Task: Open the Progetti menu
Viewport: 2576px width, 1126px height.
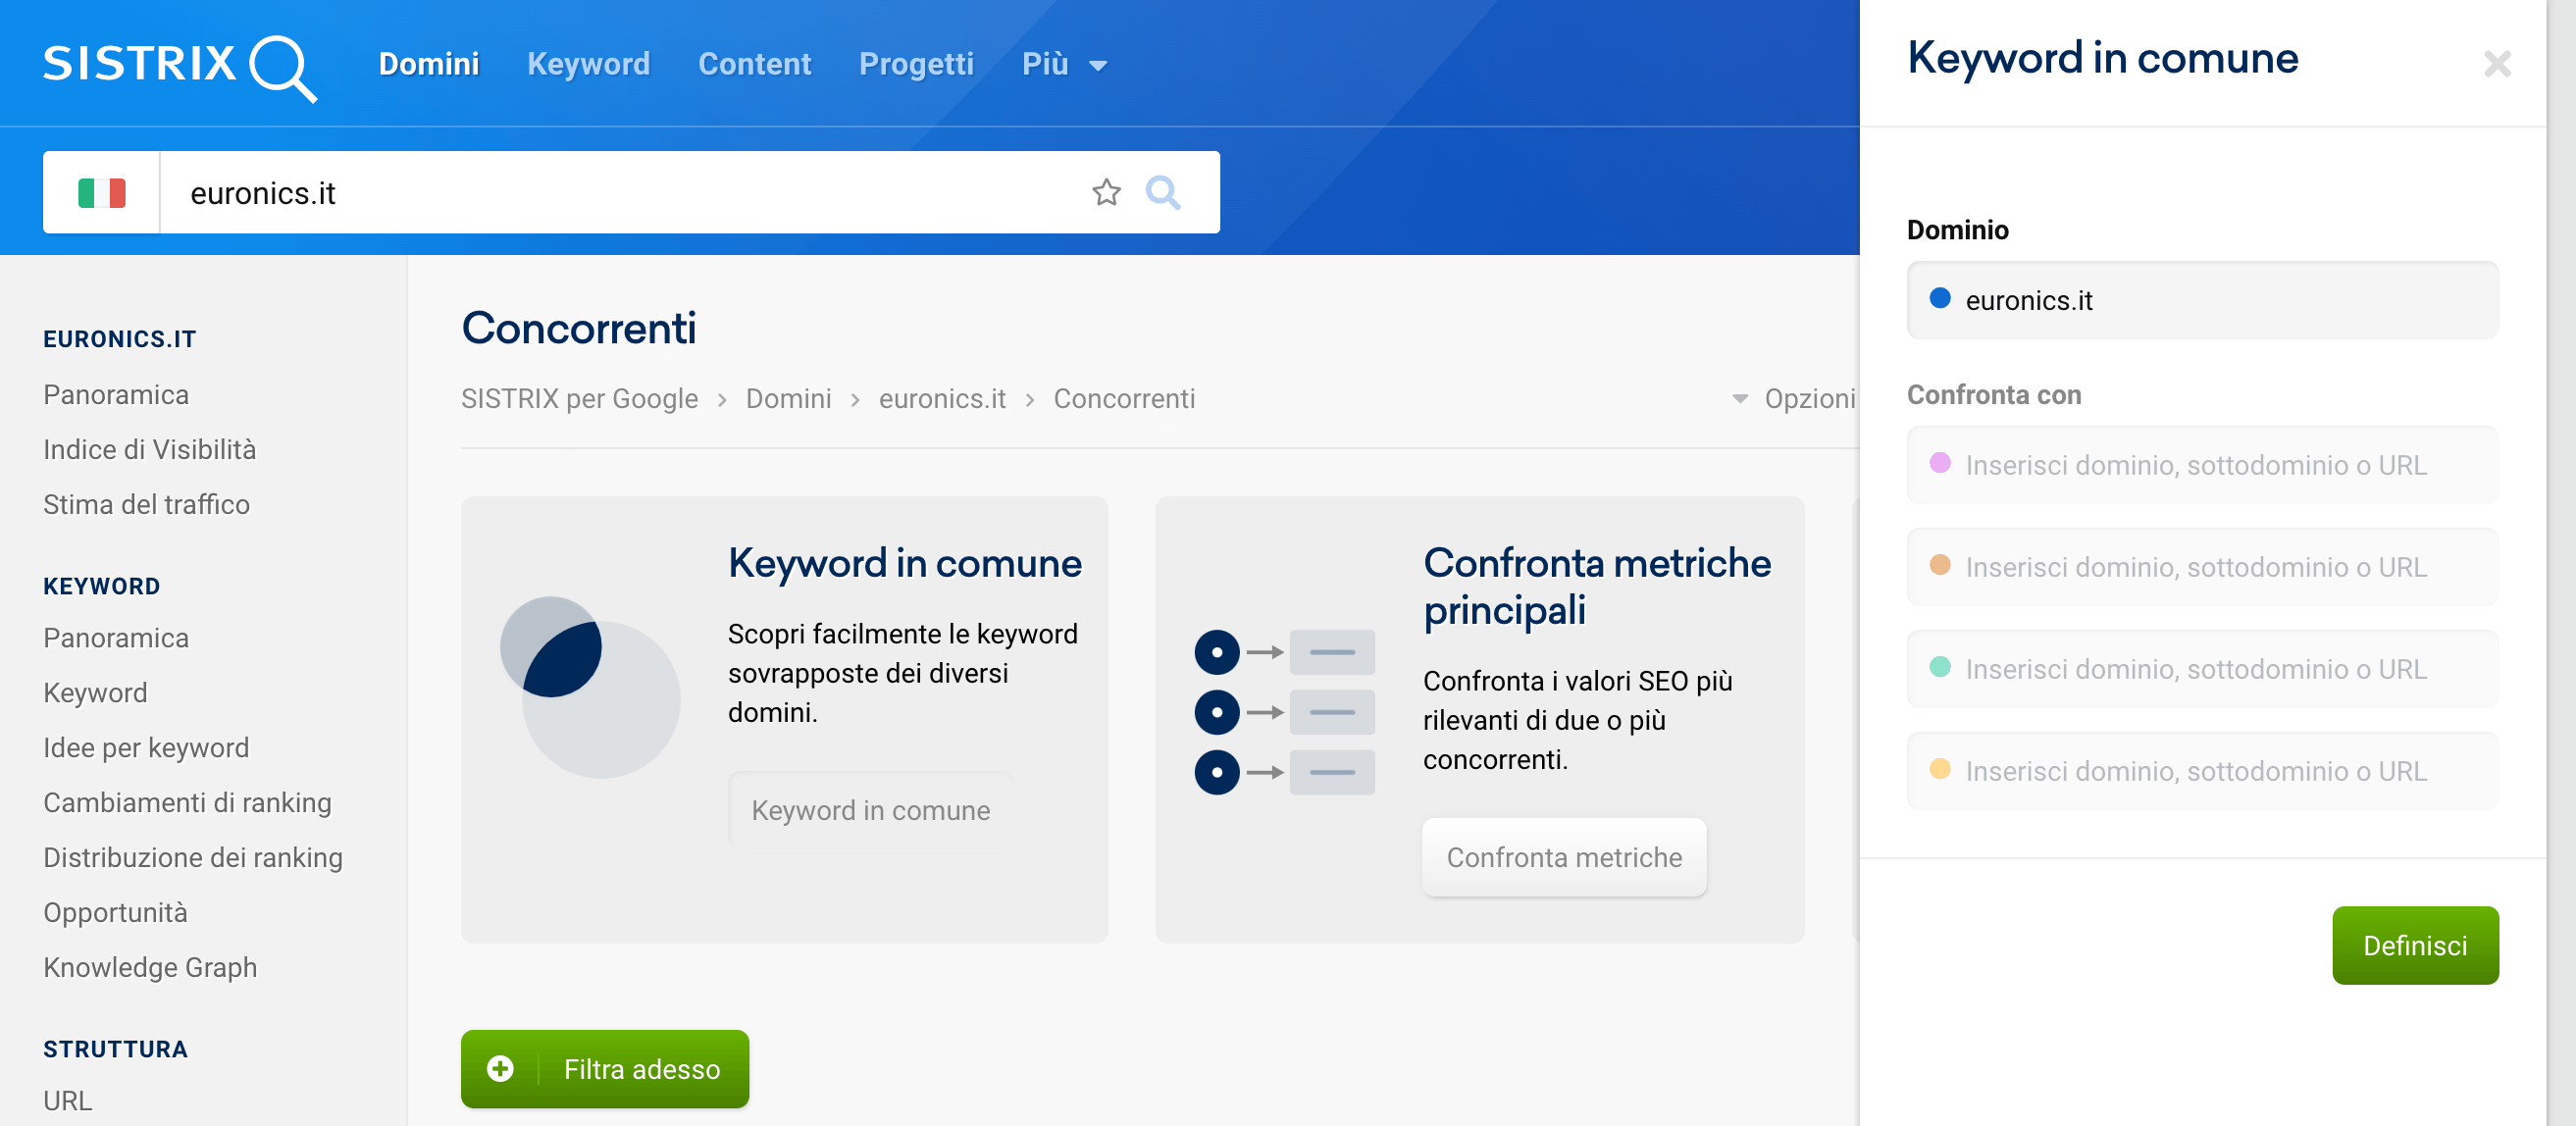Action: coord(916,64)
